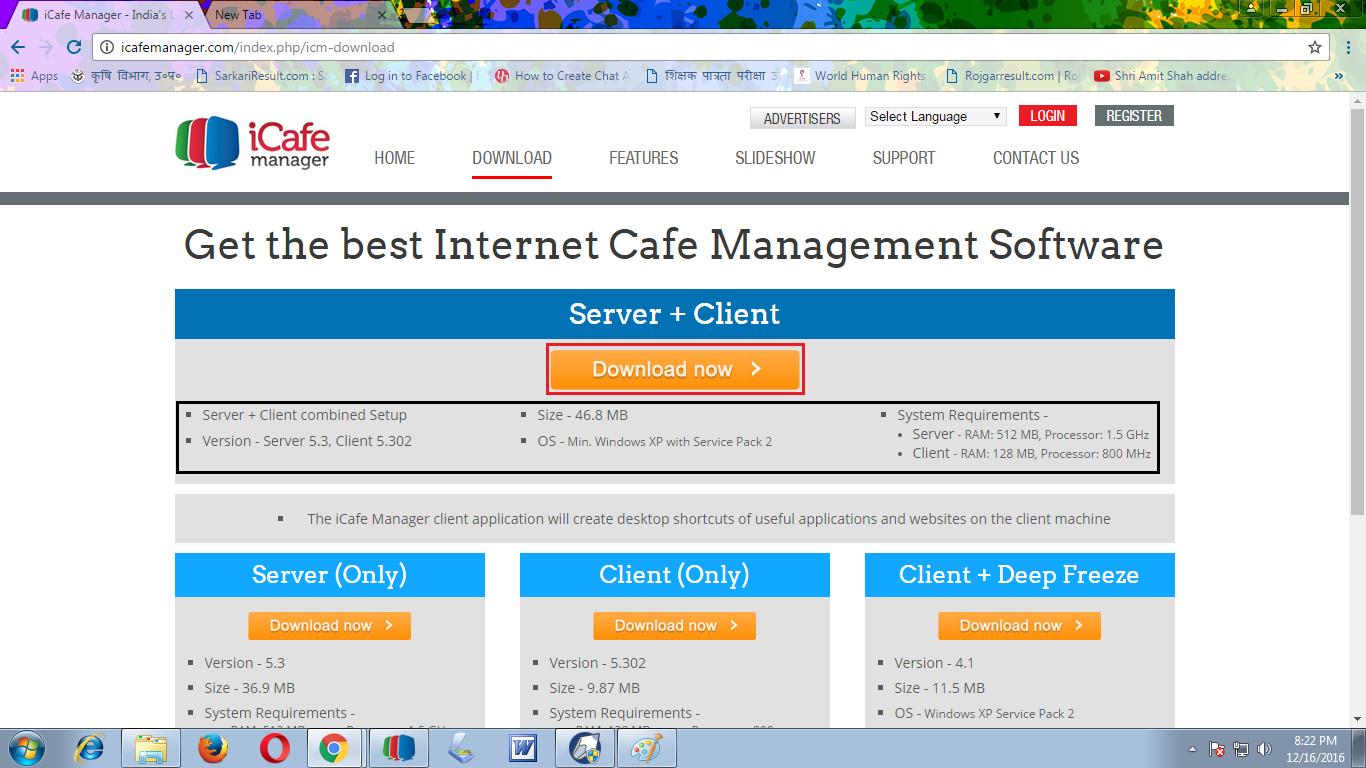Screen dimensions: 1366x768
Task: Open the Log in to Facebook bookmark
Action: tap(412, 76)
